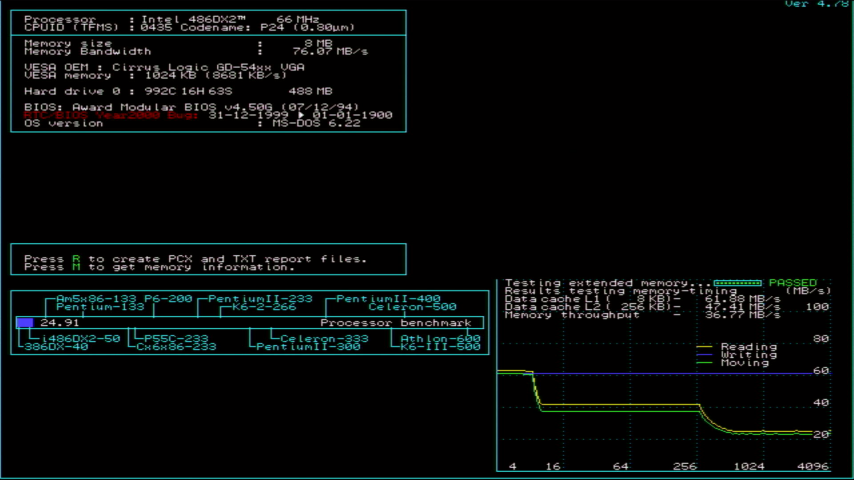This screenshot has height=480, width=854.
Task: Click the green R key hint
Action: pos(75,259)
